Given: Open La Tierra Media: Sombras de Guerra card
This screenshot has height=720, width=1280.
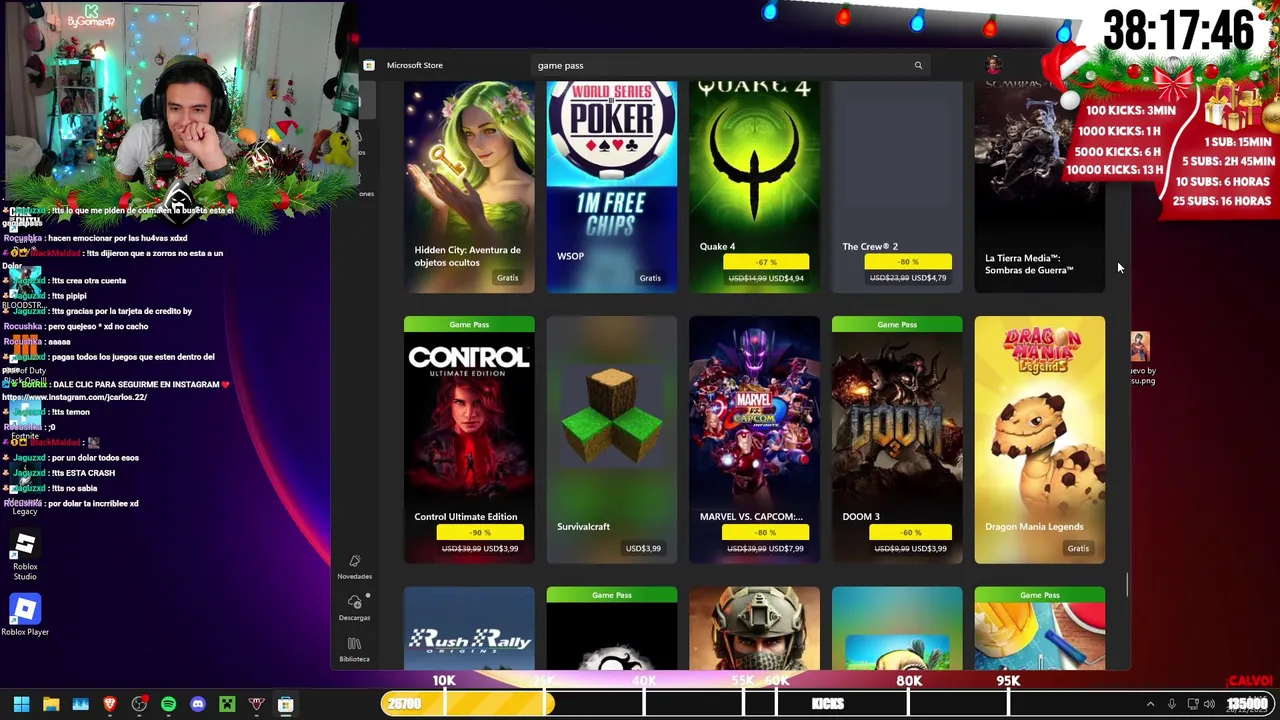Looking at the screenshot, I should coord(1040,187).
